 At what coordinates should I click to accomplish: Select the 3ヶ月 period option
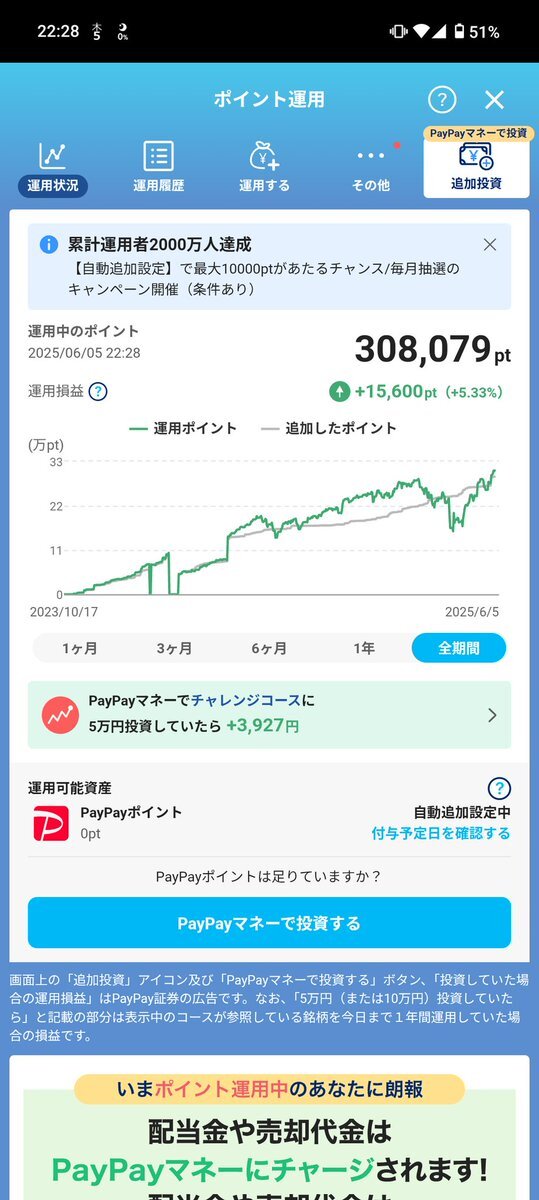tap(175, 648)
